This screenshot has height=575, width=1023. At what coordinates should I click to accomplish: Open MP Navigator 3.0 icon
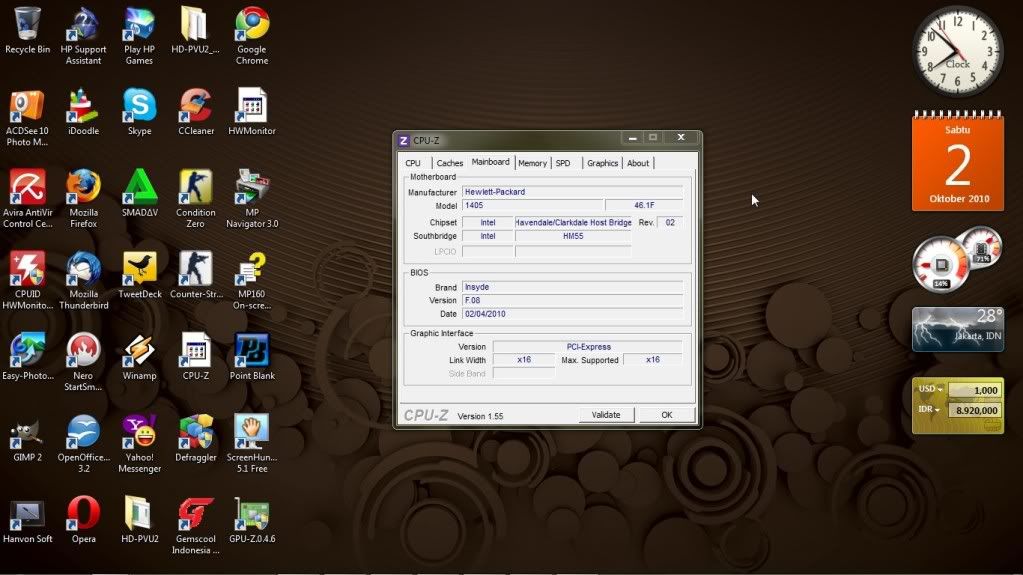252,199
